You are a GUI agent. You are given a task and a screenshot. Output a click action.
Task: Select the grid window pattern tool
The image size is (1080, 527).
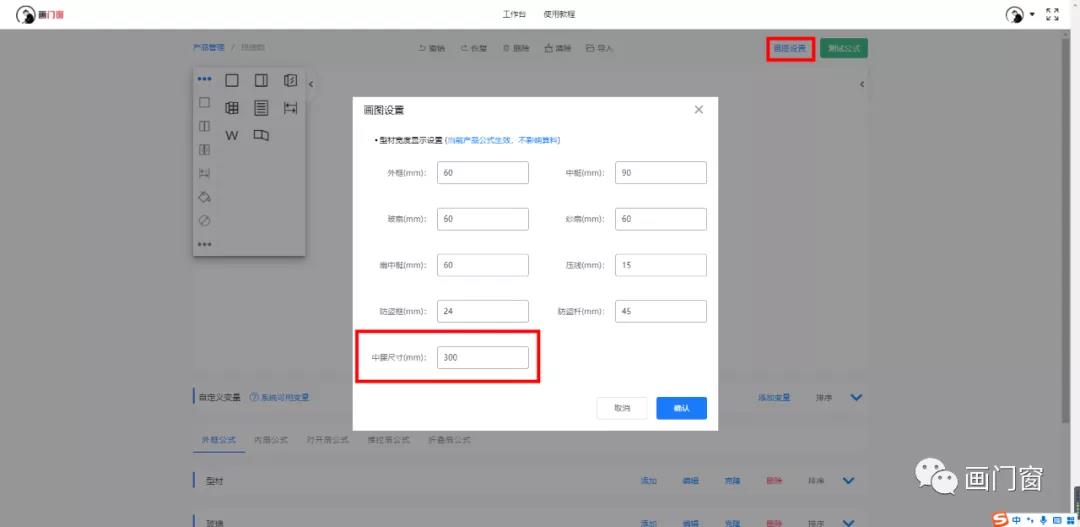click(232, 108)
